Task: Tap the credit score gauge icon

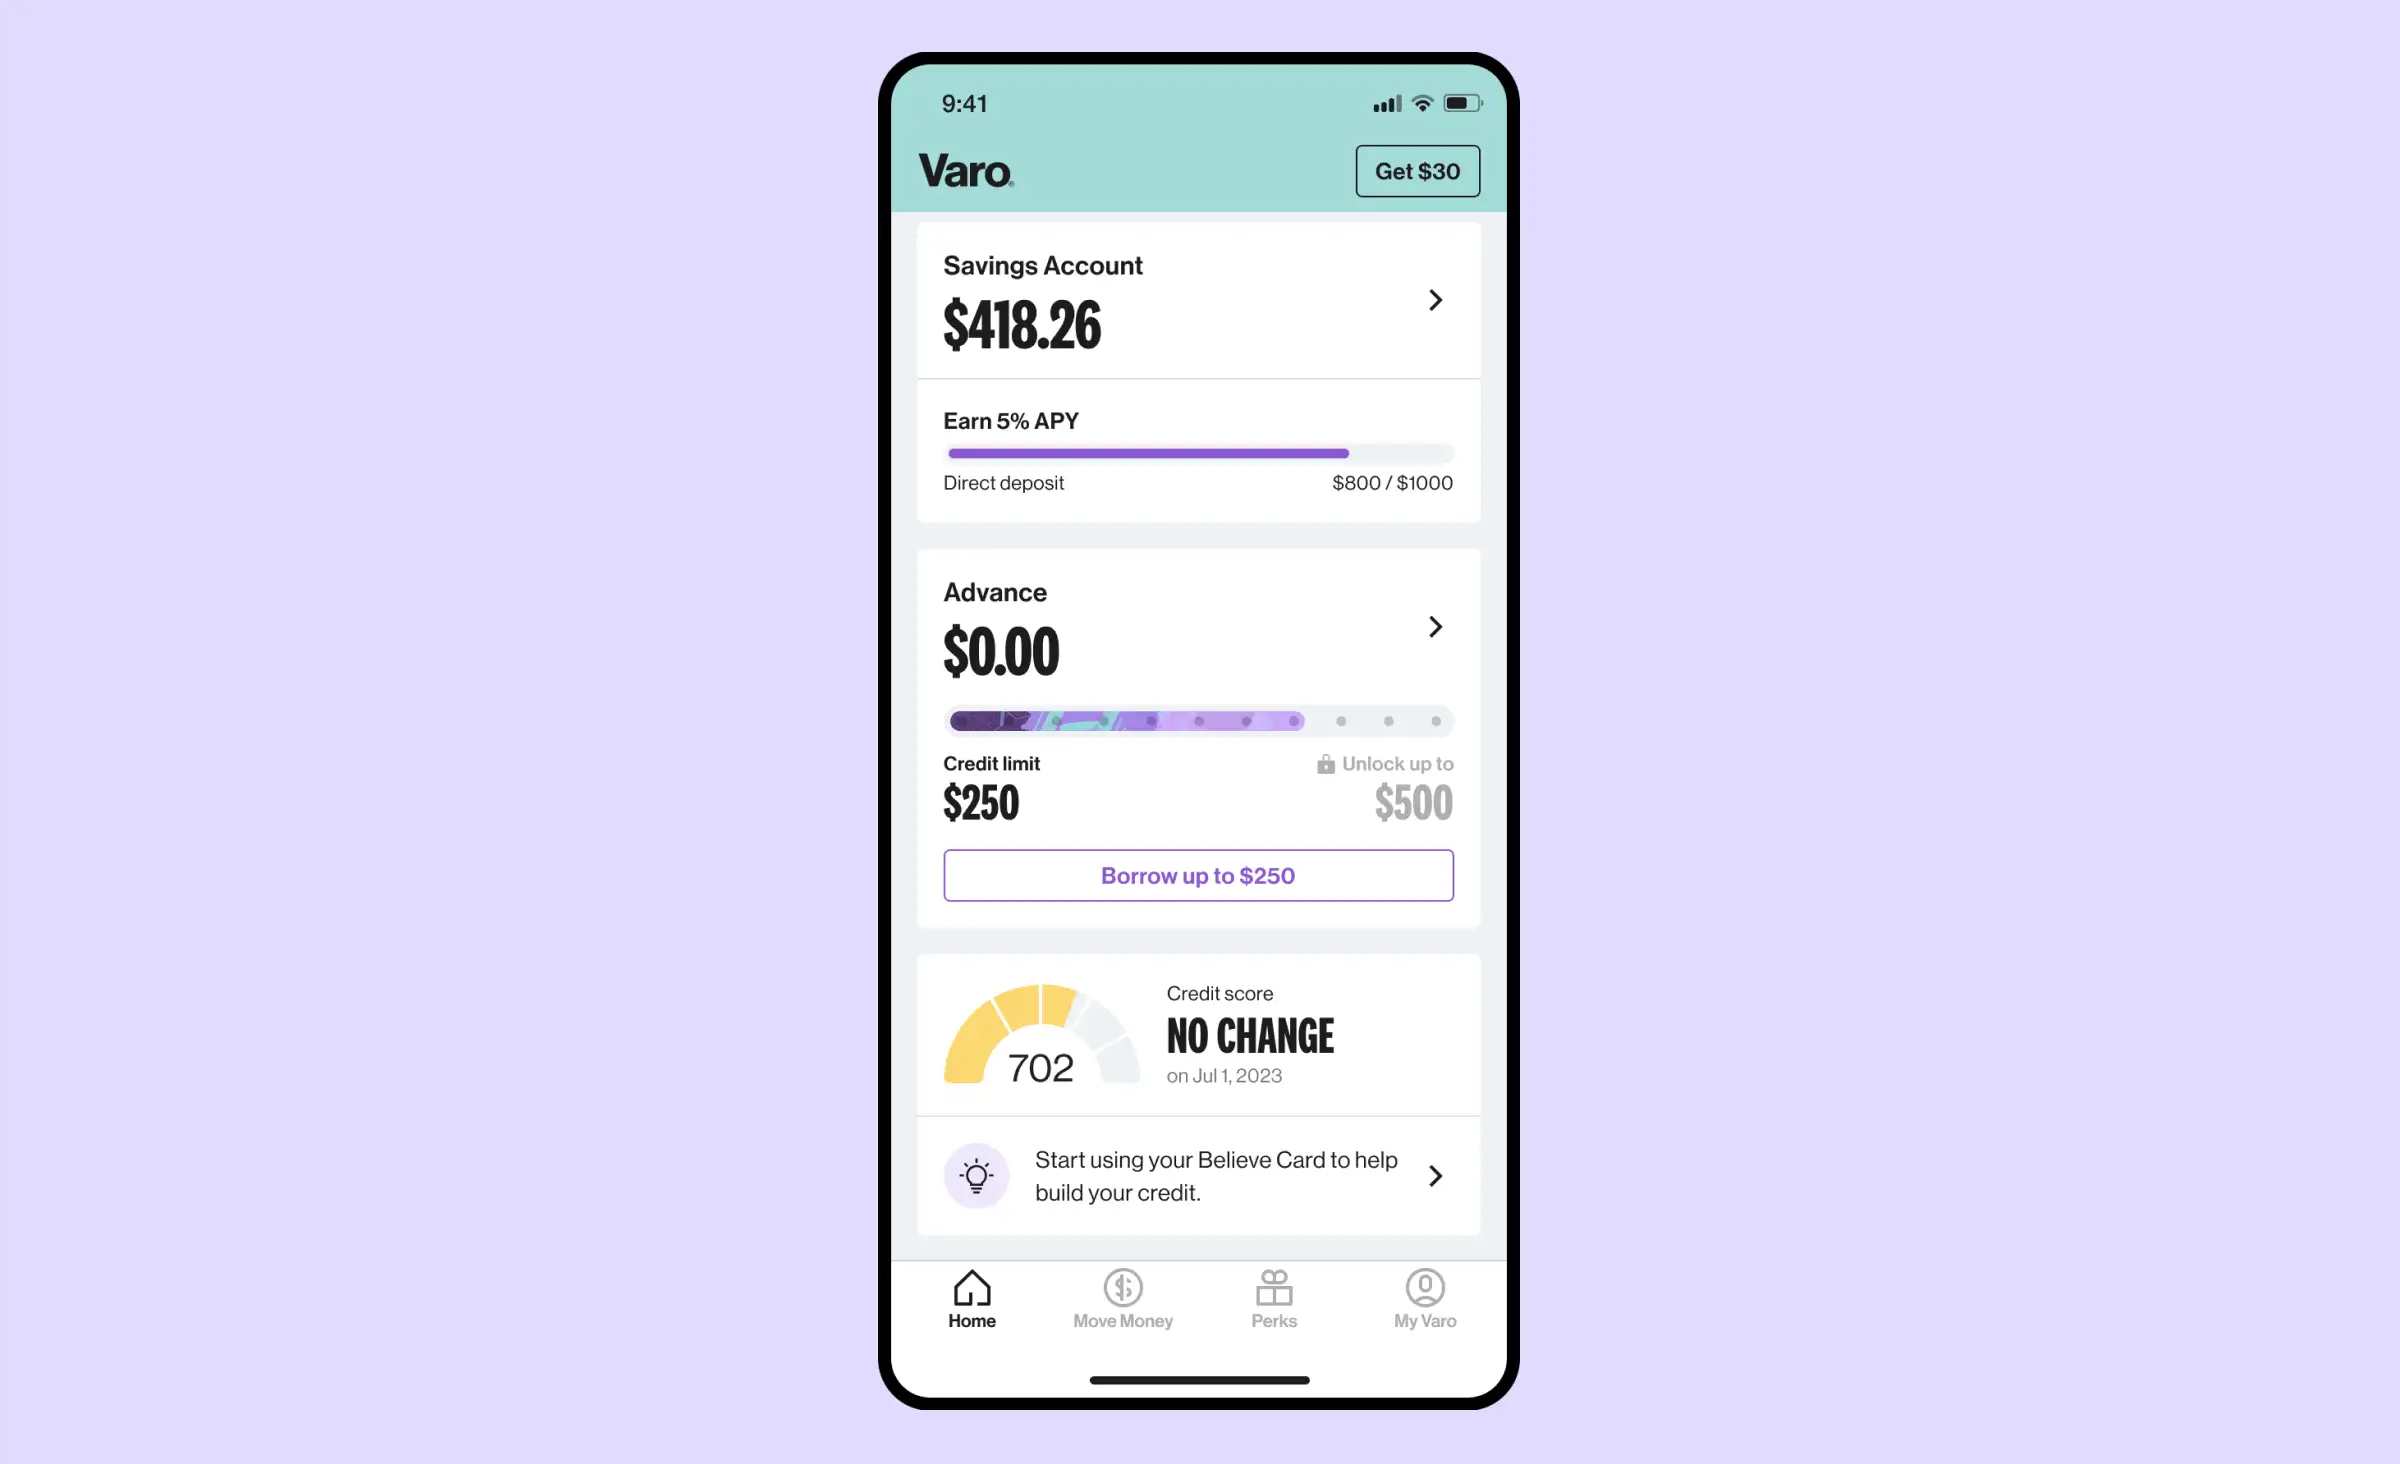Action: (x=1037, y=1032)
